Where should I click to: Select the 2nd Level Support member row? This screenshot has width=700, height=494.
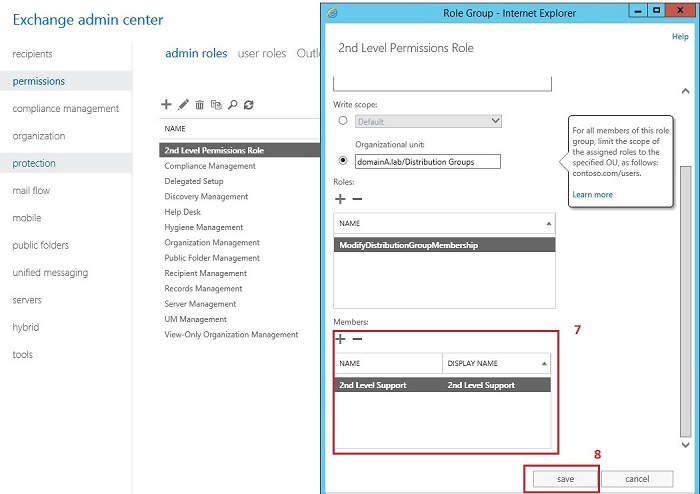[442, 385]
